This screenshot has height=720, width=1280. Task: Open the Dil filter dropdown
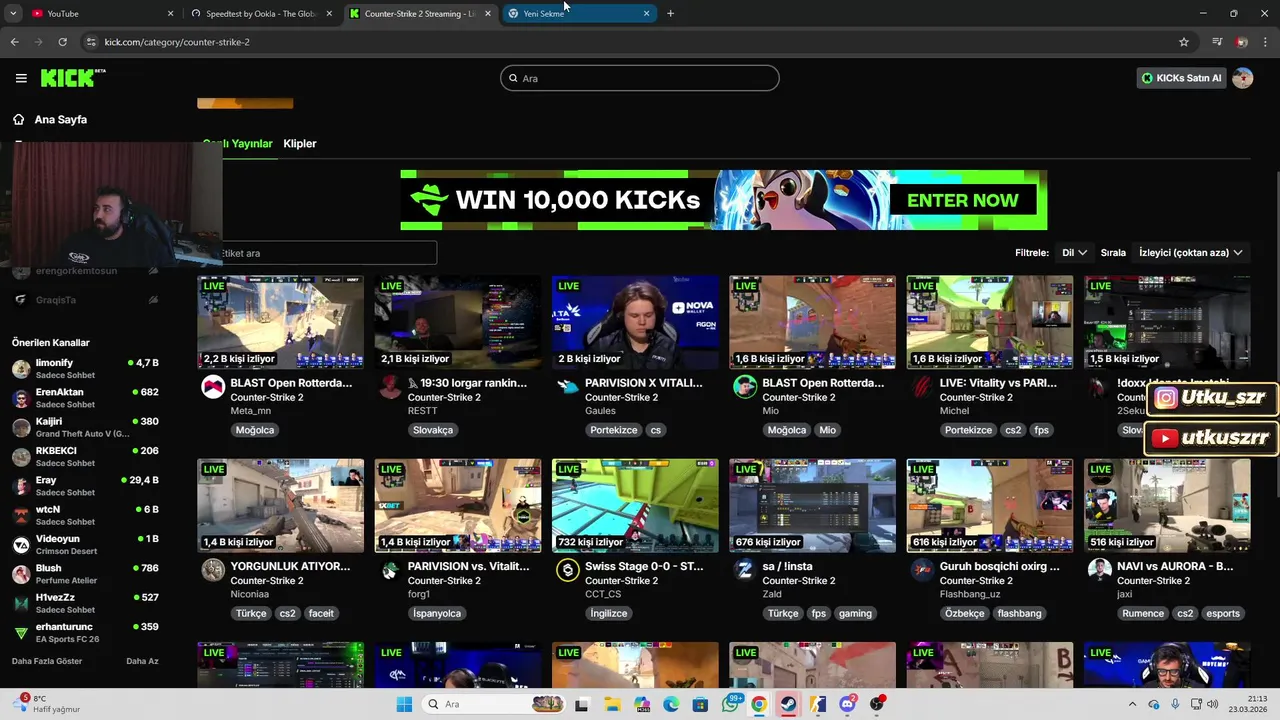pyautogui.click(x=1074, y=253)
